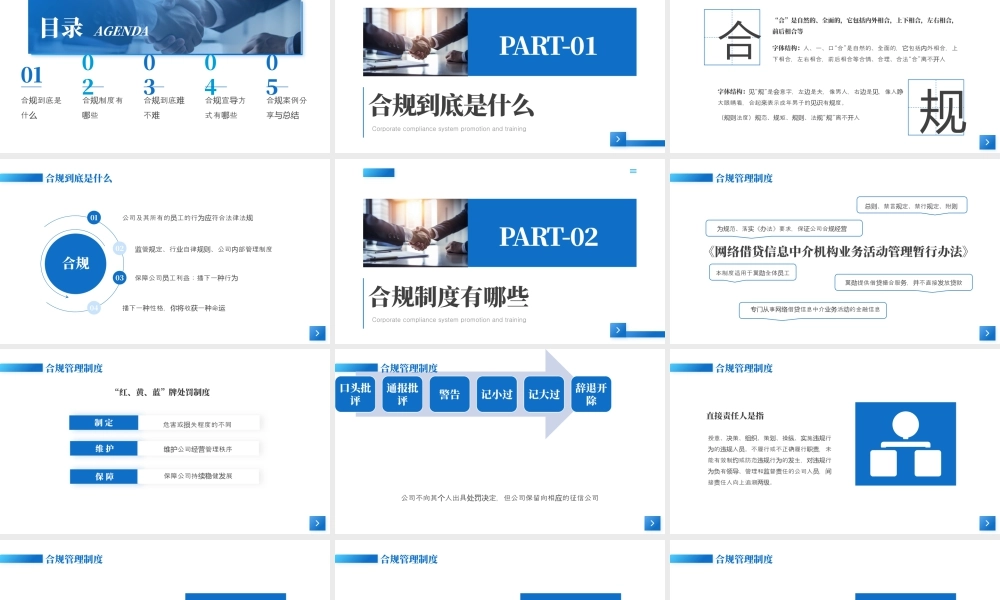This screenshot has width=1000, height=600.
Task: Click the arrow icon on the PART-01 slide
Action: coord(617,139)
